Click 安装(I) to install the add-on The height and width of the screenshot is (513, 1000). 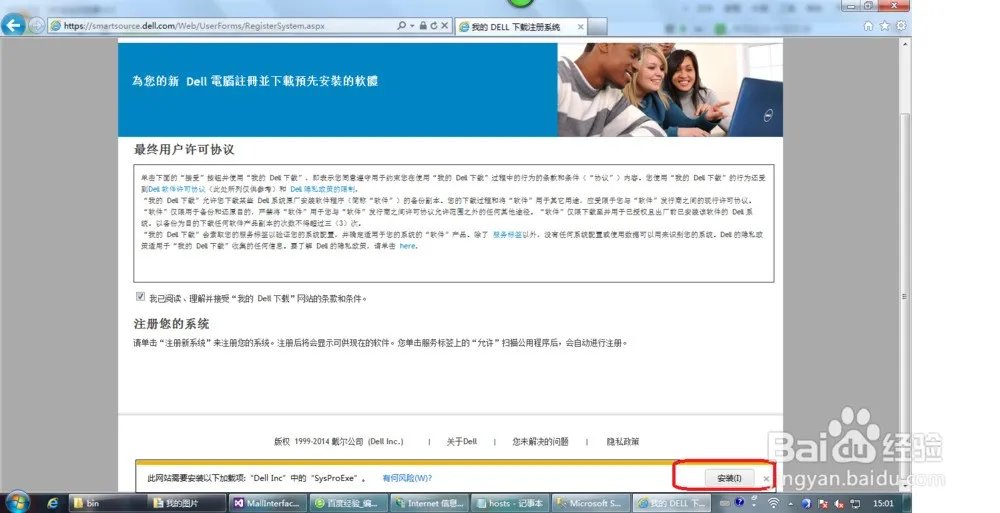pos(730,478)
